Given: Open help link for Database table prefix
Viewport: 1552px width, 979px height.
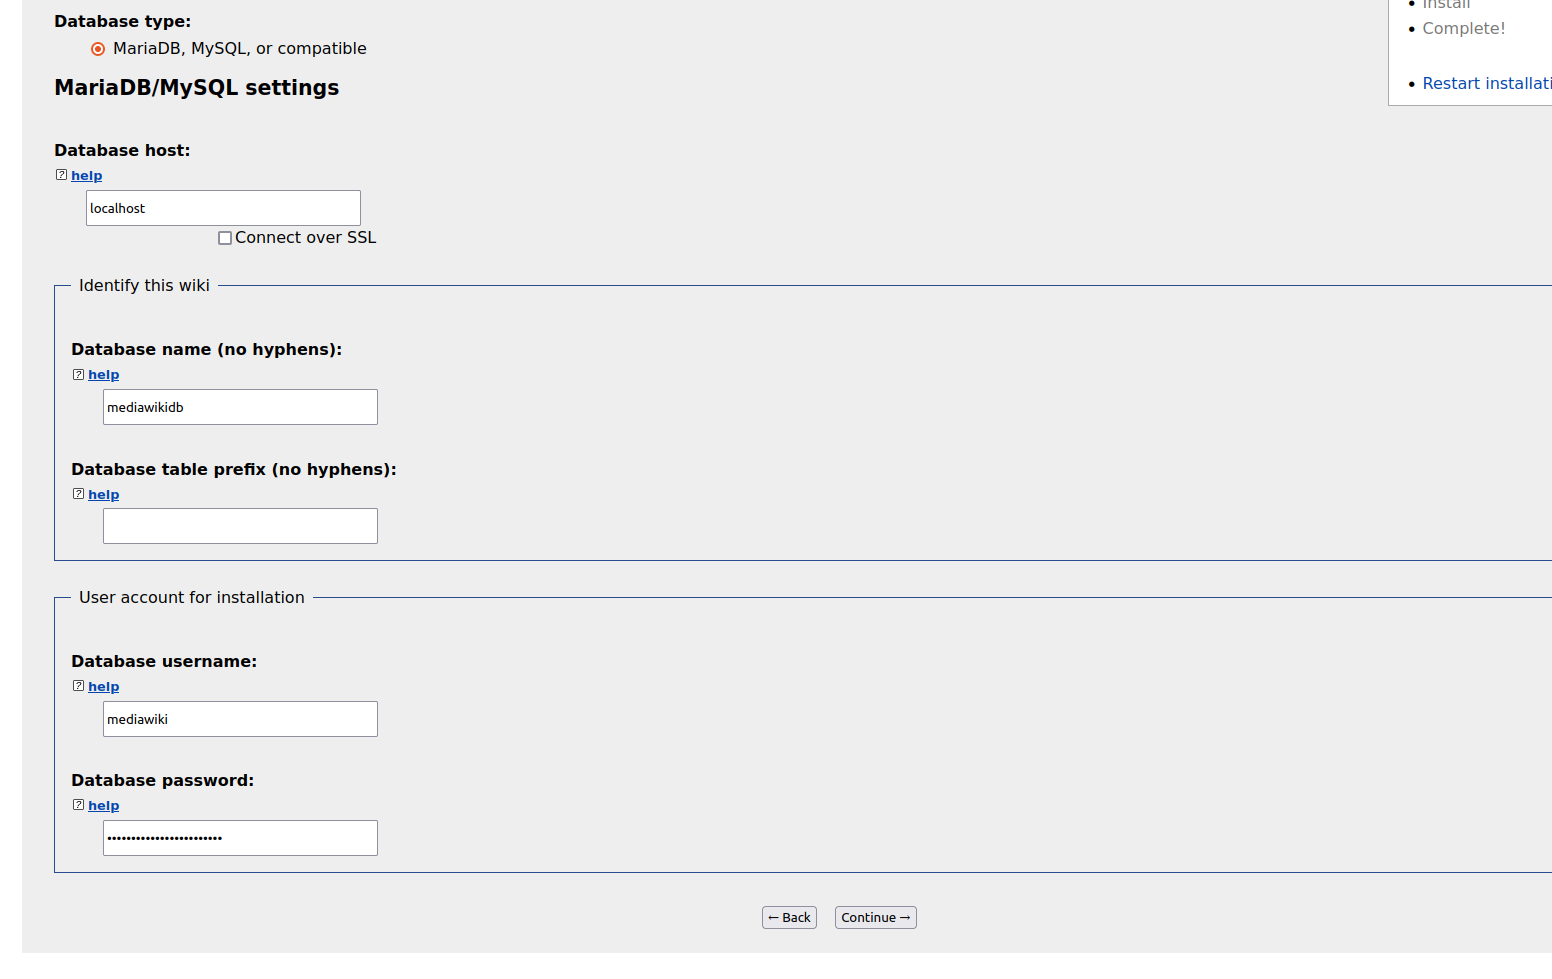Looking at the screenshot, I should tap(104, 495).
